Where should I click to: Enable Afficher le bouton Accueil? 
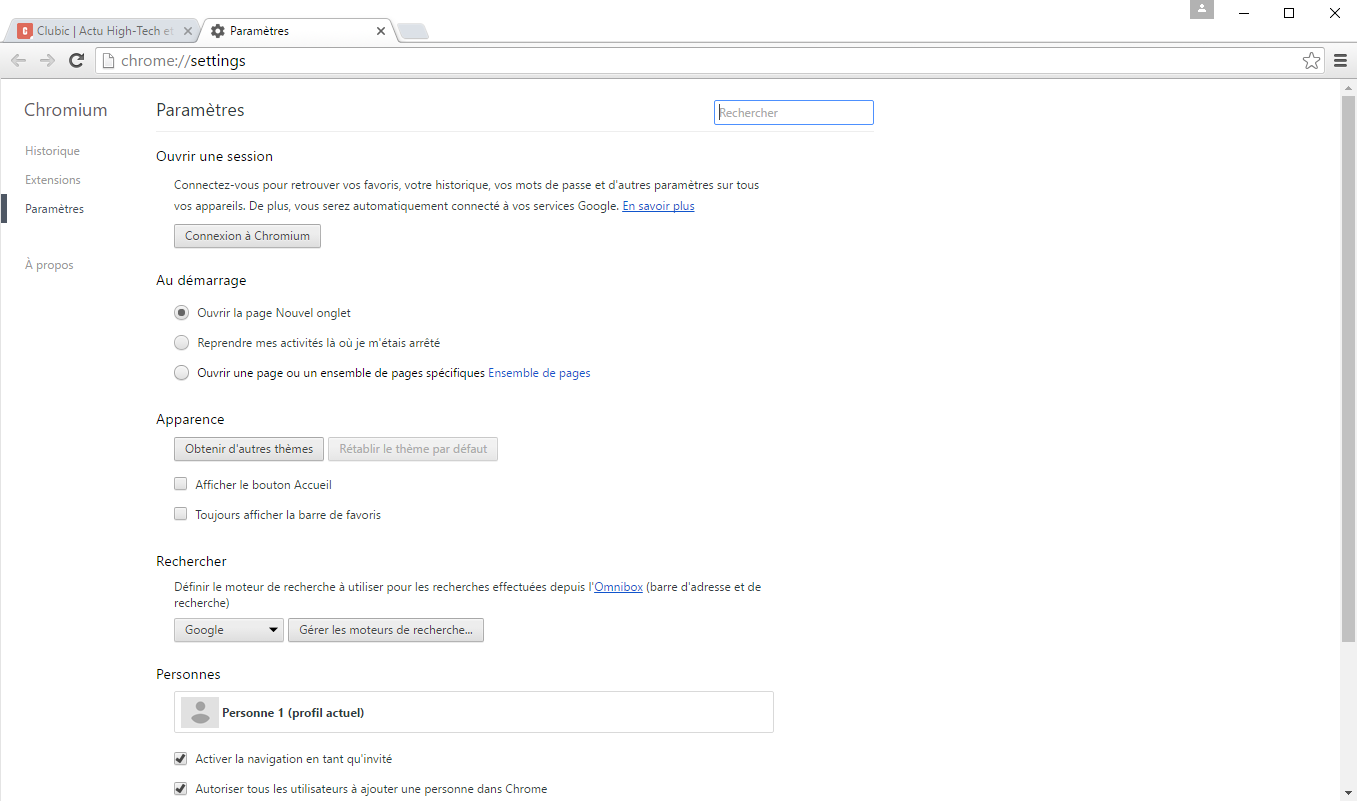coord(180,483)
